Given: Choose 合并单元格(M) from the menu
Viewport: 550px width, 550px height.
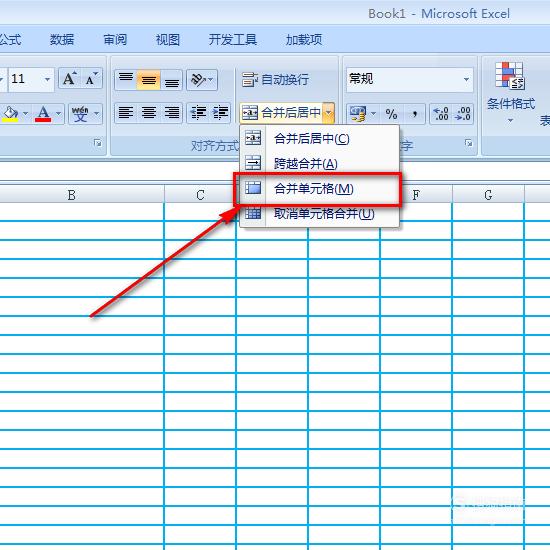Looking at the screenshot, I should click(x=319, y=189).
